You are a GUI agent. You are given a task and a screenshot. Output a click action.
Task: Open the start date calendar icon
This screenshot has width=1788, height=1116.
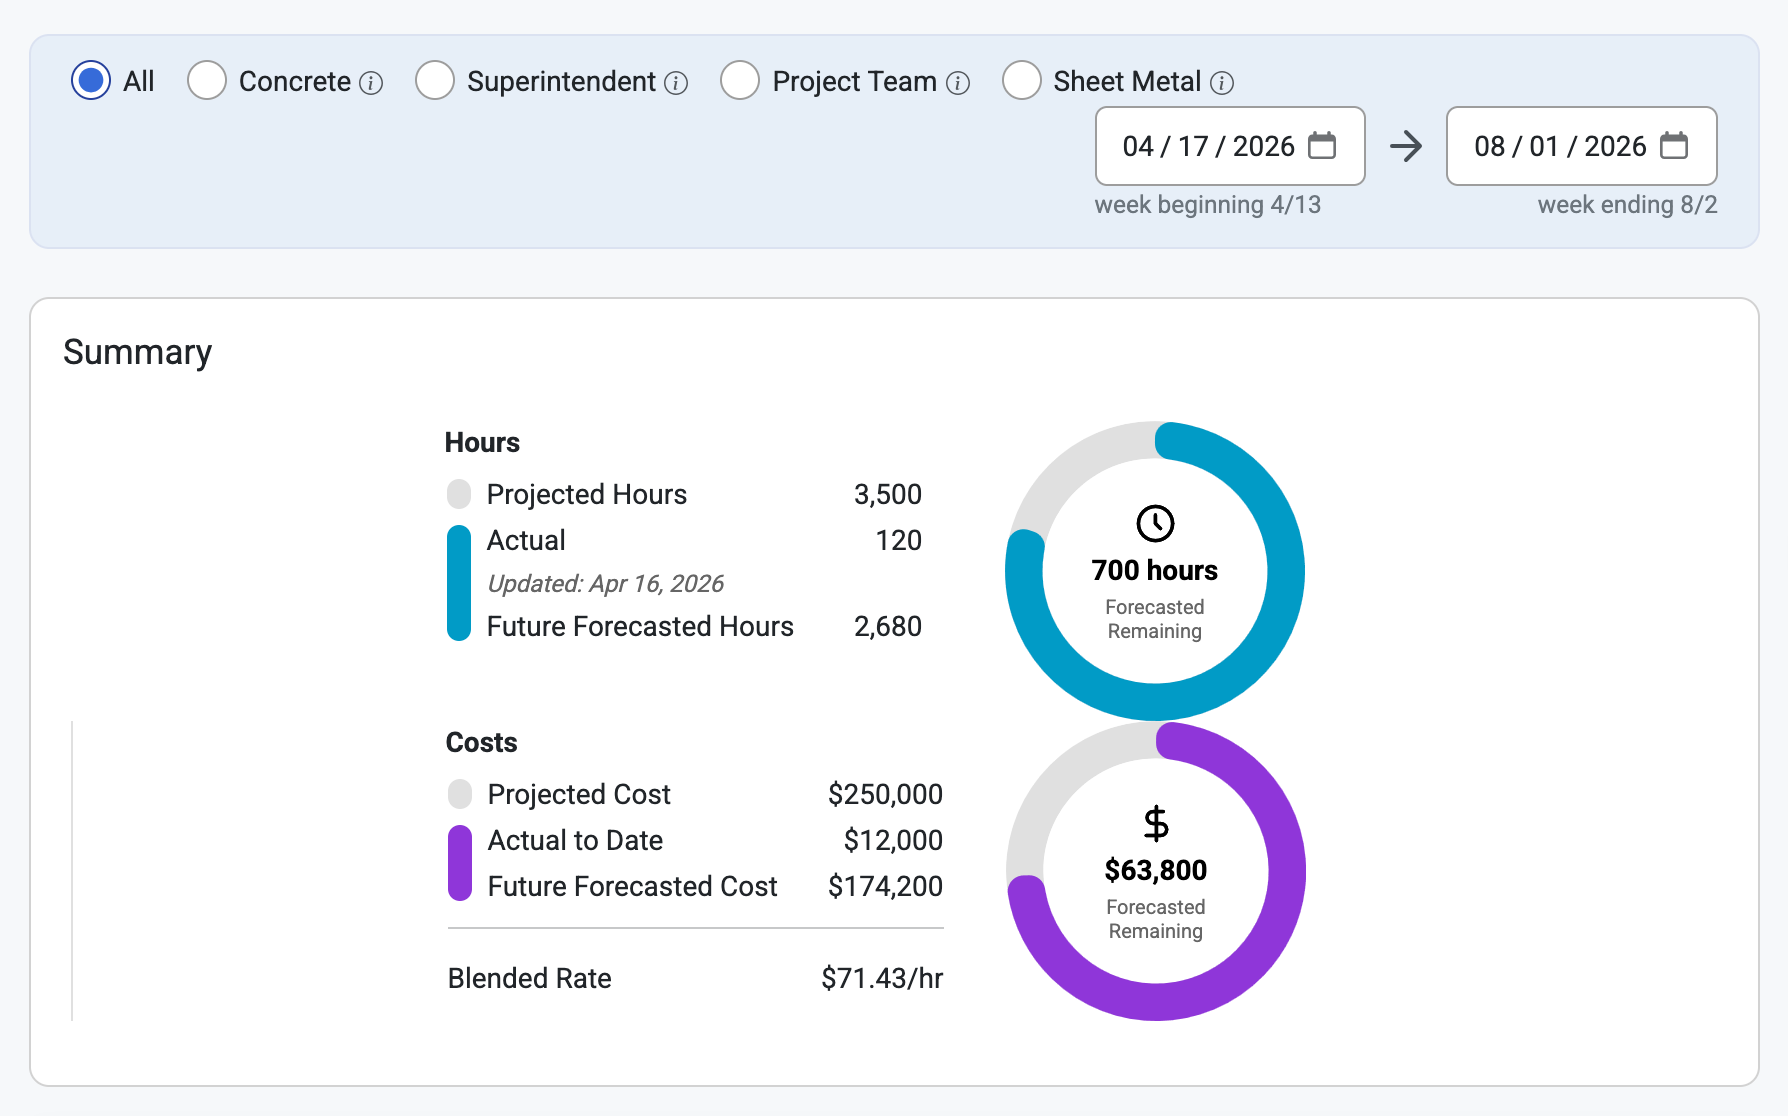1322,146
